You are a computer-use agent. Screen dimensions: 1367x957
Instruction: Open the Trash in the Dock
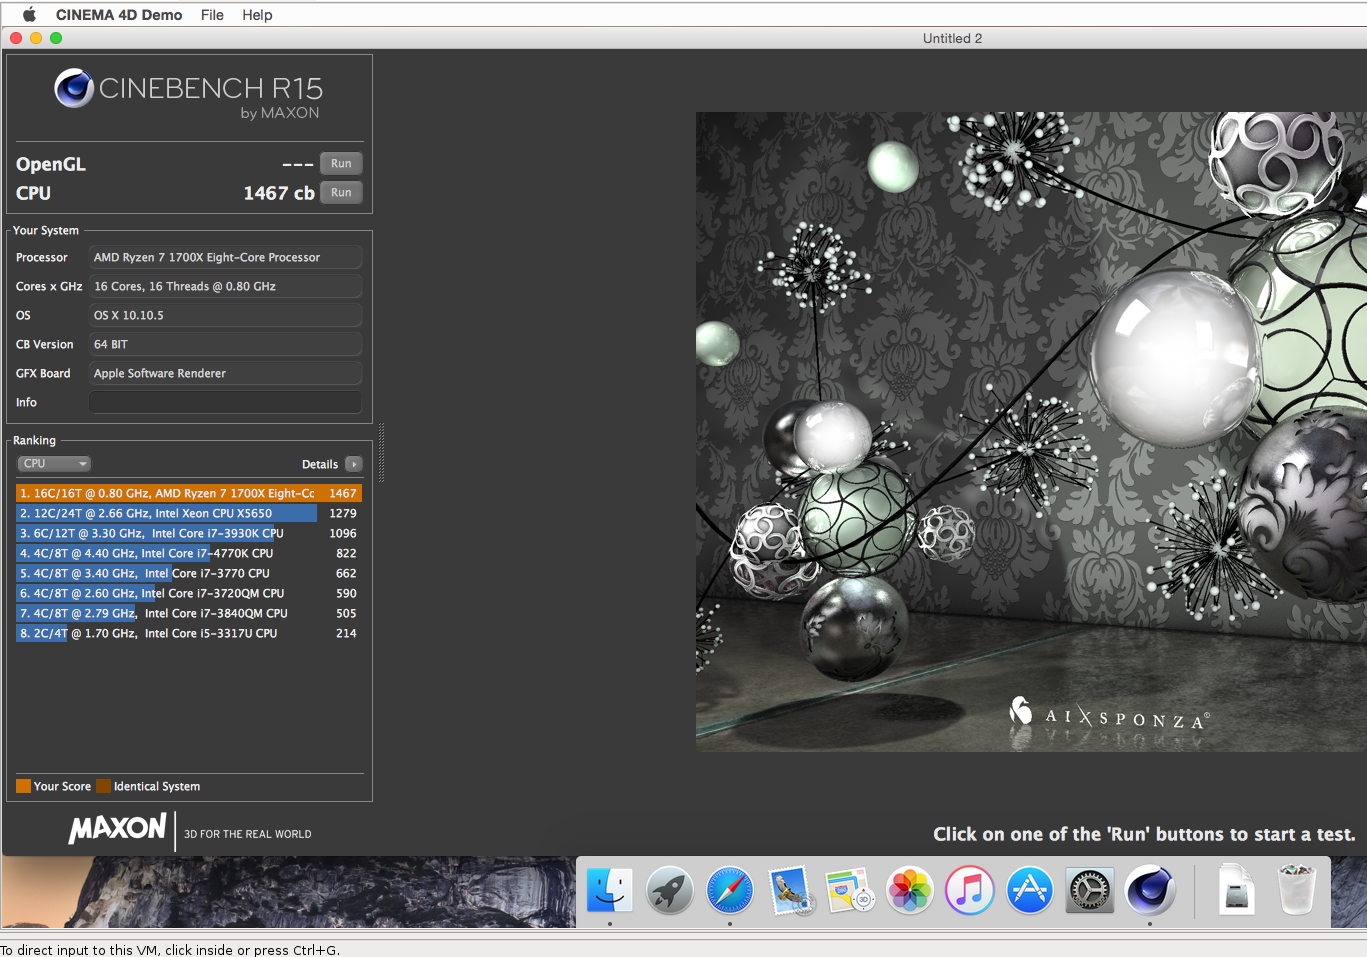click(1297, 890)
